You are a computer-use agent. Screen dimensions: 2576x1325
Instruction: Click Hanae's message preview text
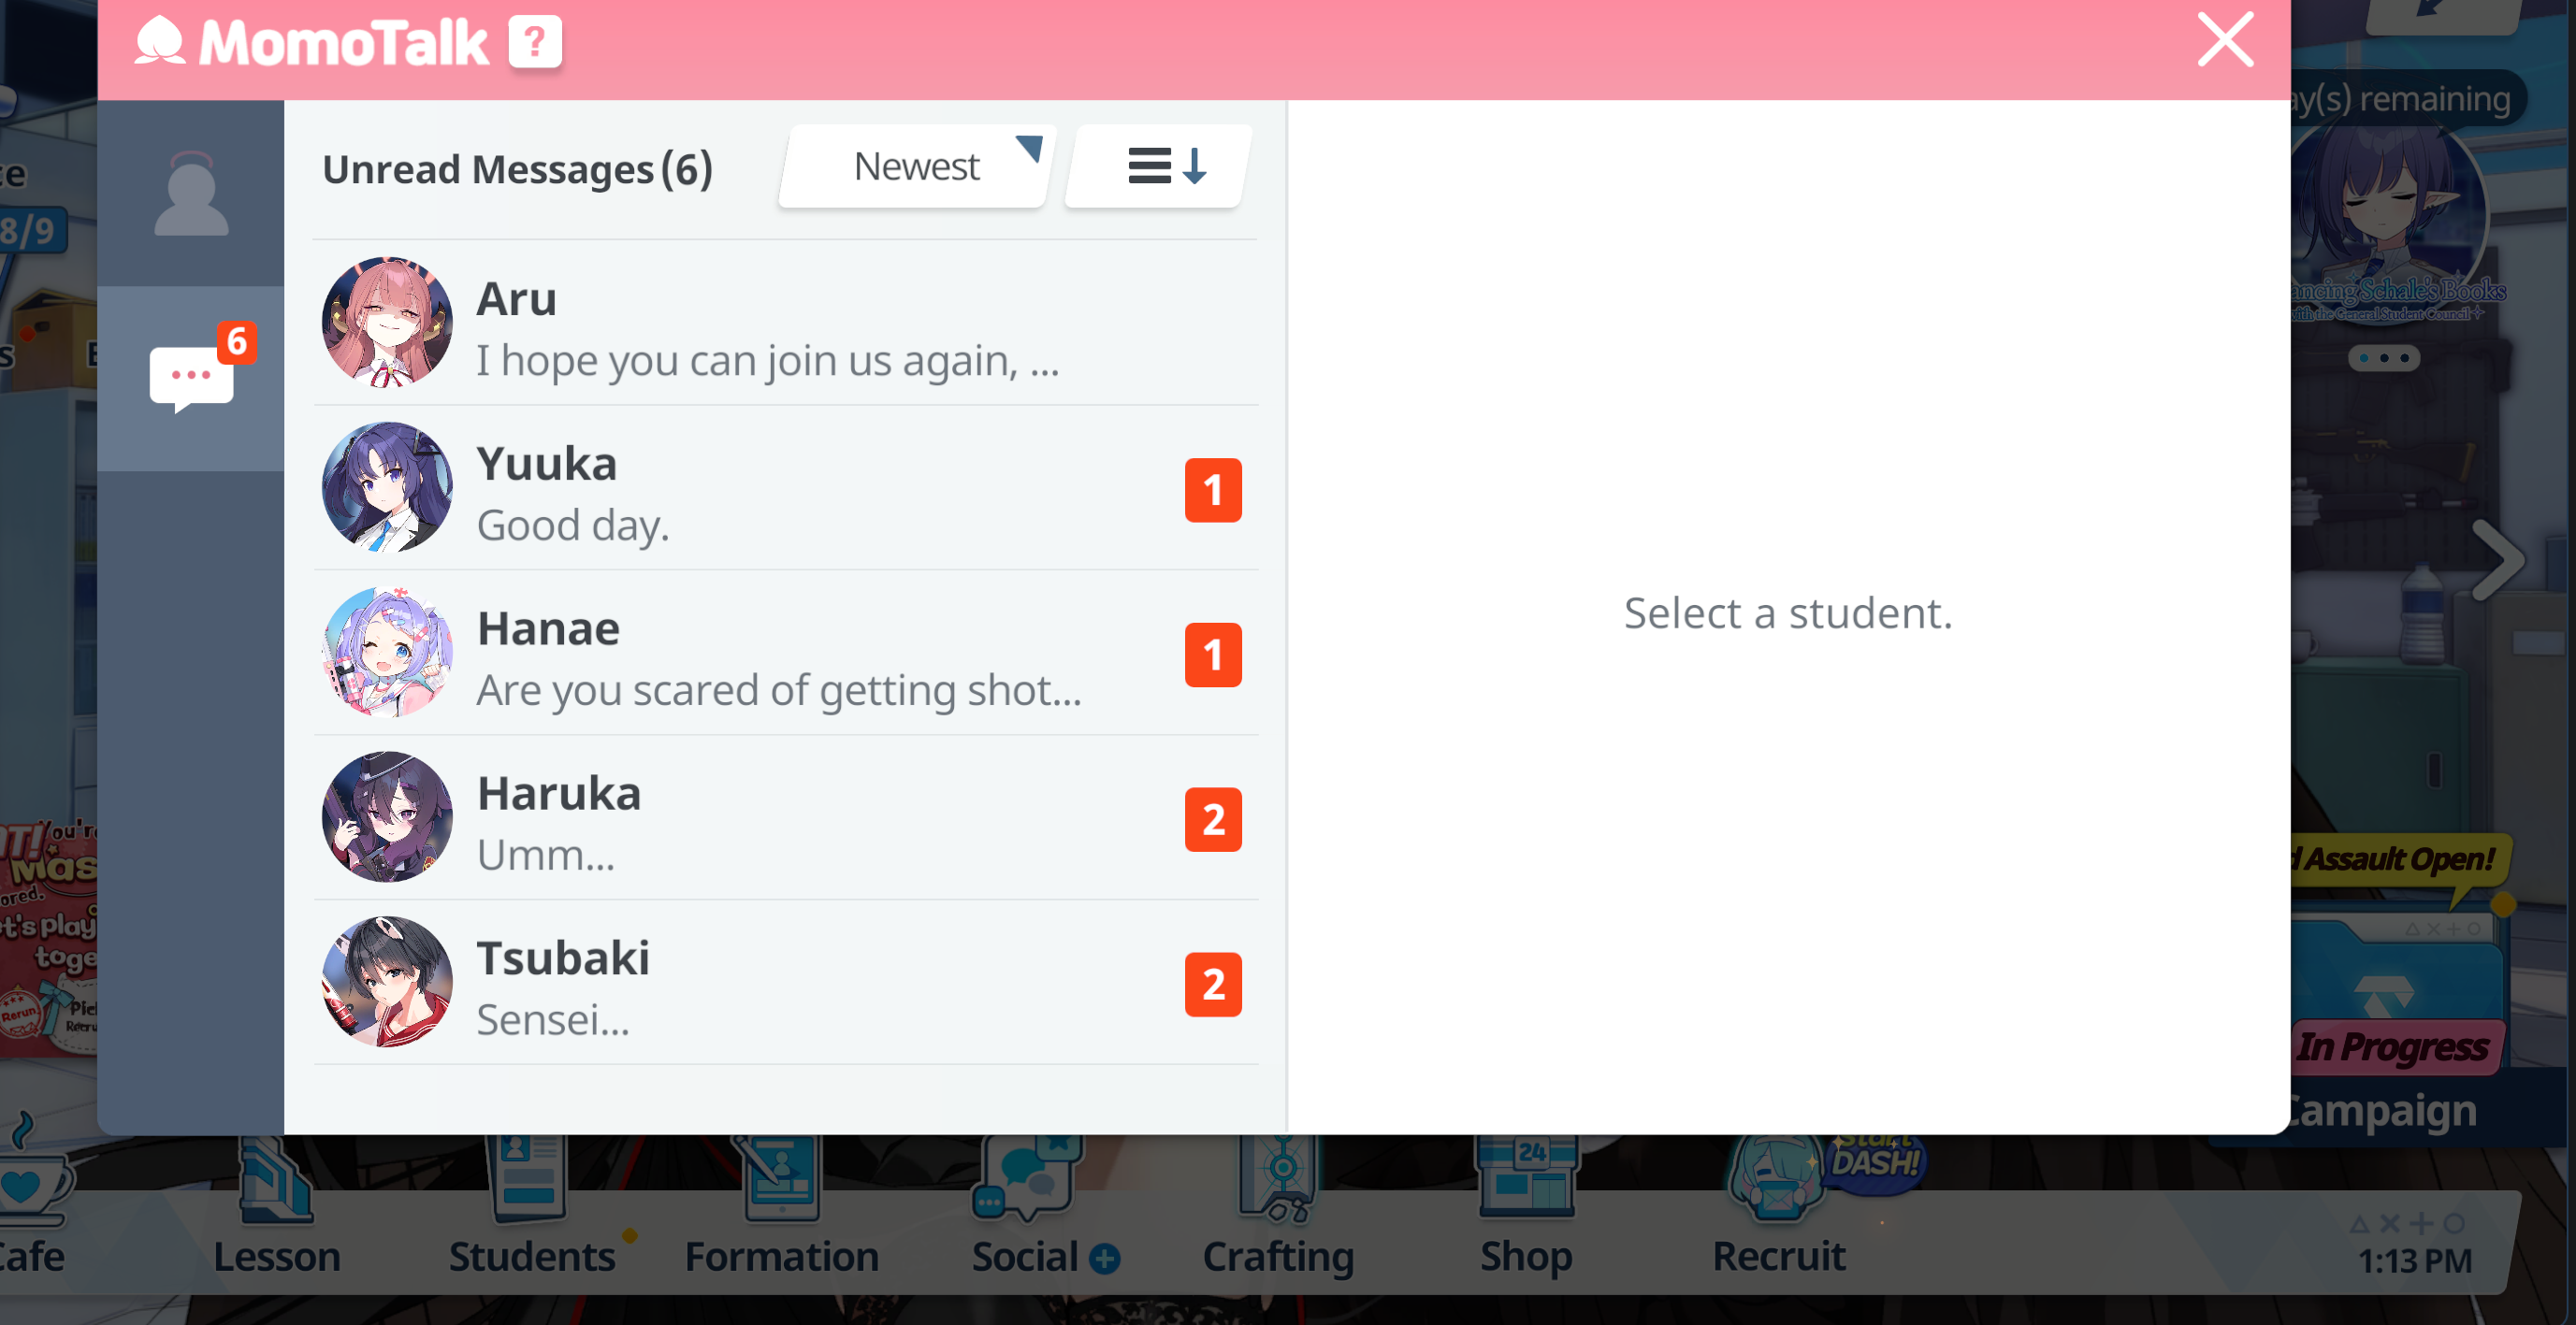pos(779,691)
